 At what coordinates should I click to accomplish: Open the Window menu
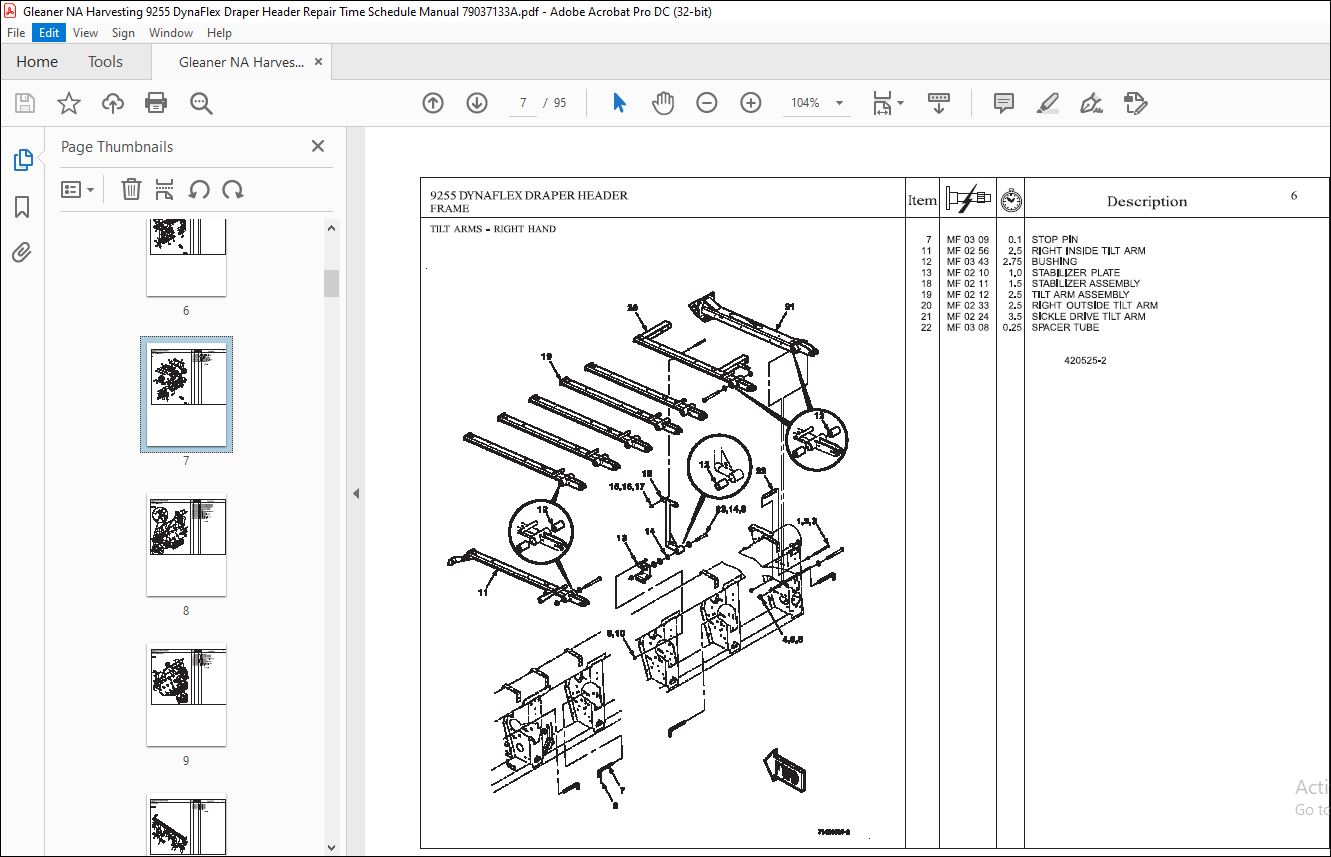pyautogui.click(x=171, y=33)
